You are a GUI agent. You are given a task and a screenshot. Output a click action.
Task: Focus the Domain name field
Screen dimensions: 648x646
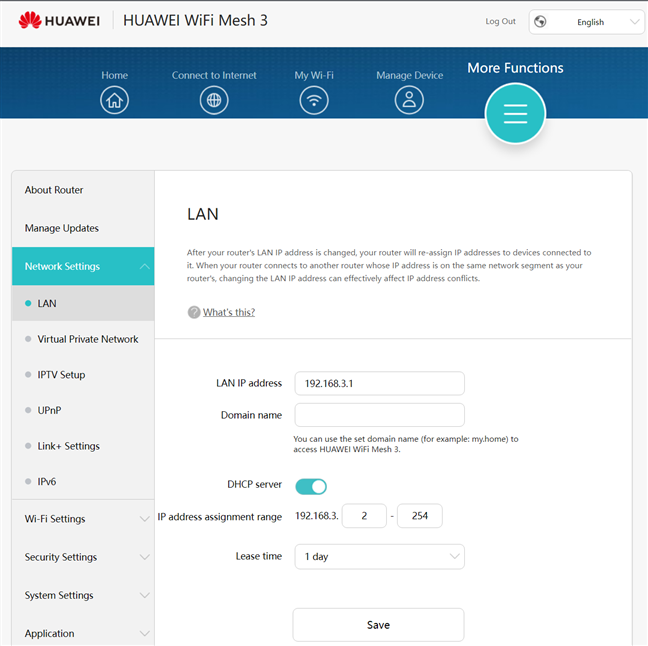pyautogui.click(x=379, y=415)
